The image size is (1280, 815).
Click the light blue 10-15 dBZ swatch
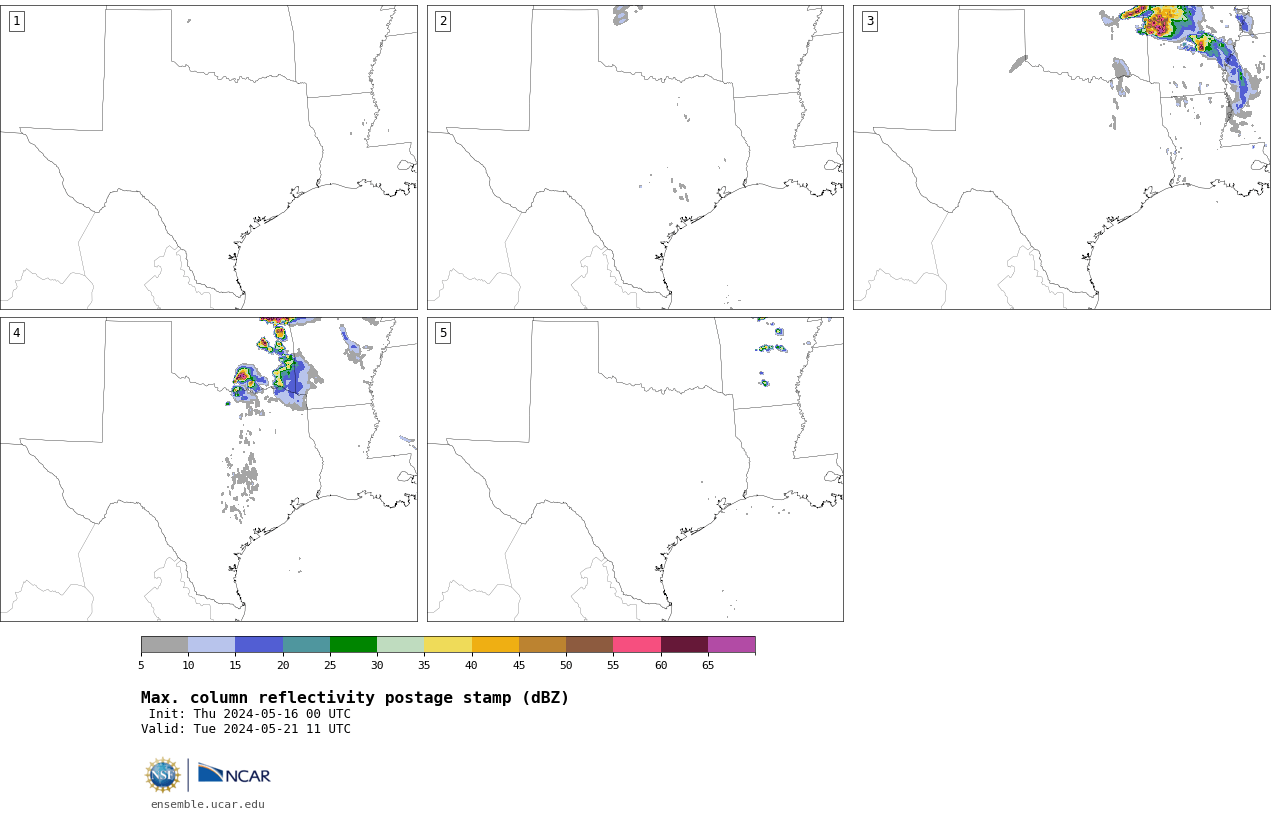[211, 644]
